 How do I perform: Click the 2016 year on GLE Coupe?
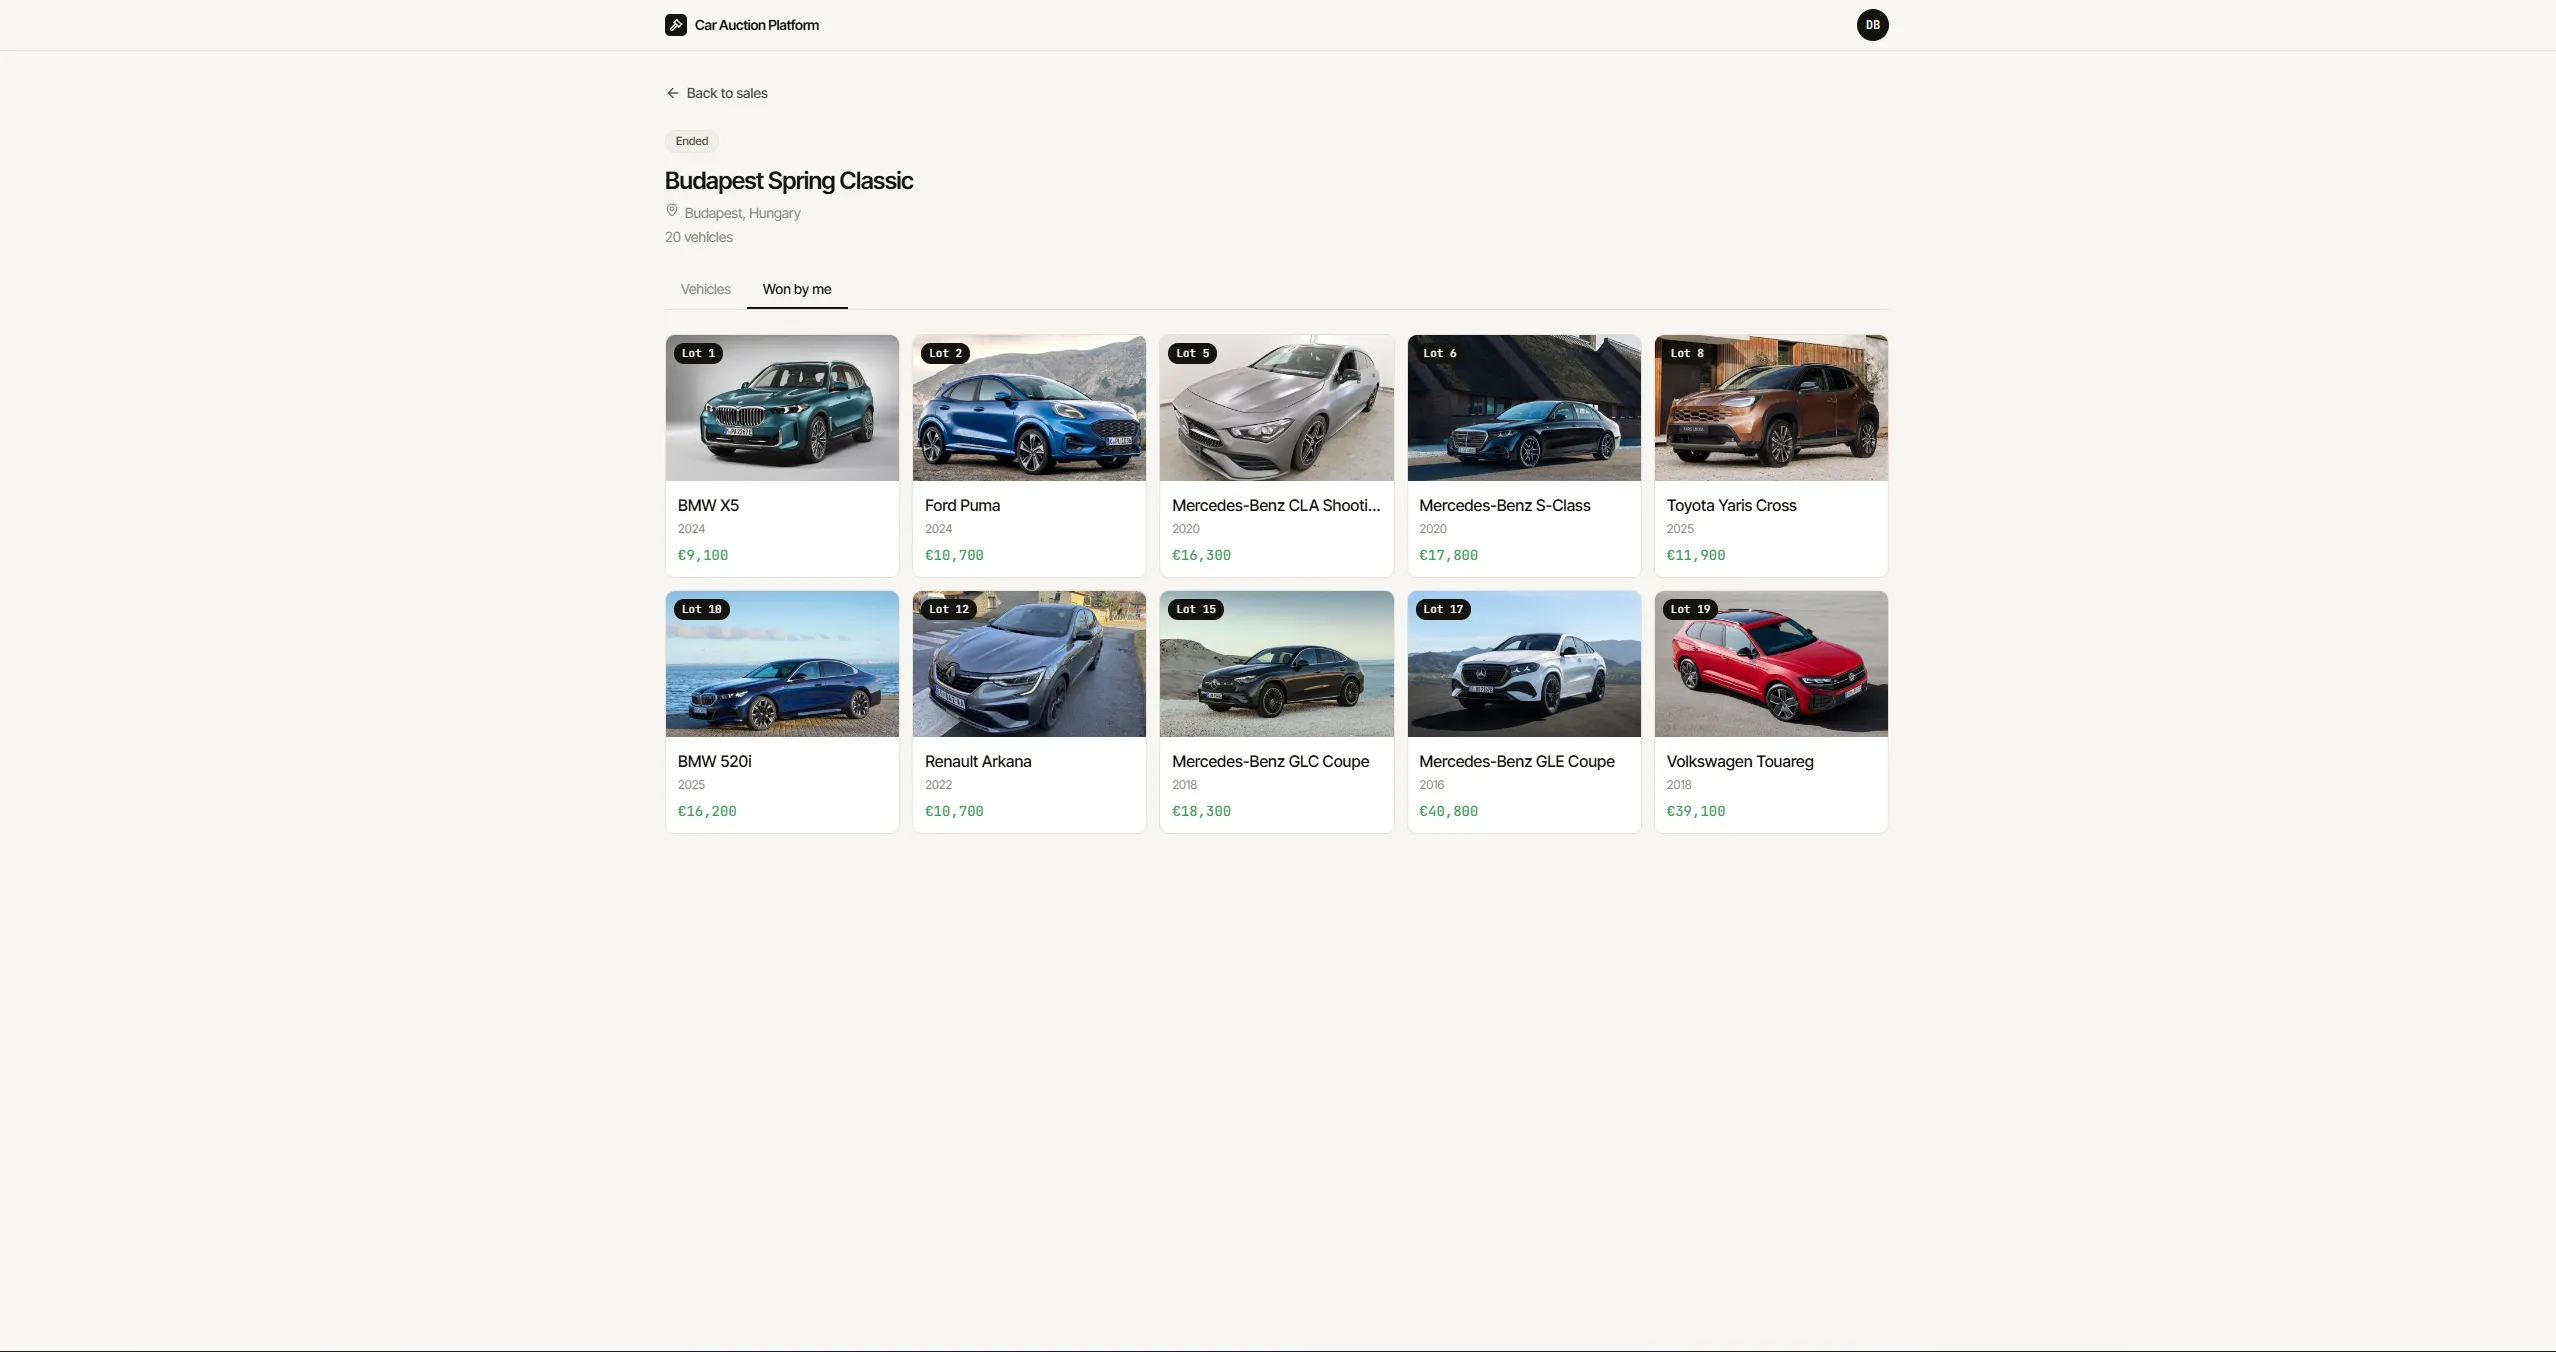point(1431,785)
